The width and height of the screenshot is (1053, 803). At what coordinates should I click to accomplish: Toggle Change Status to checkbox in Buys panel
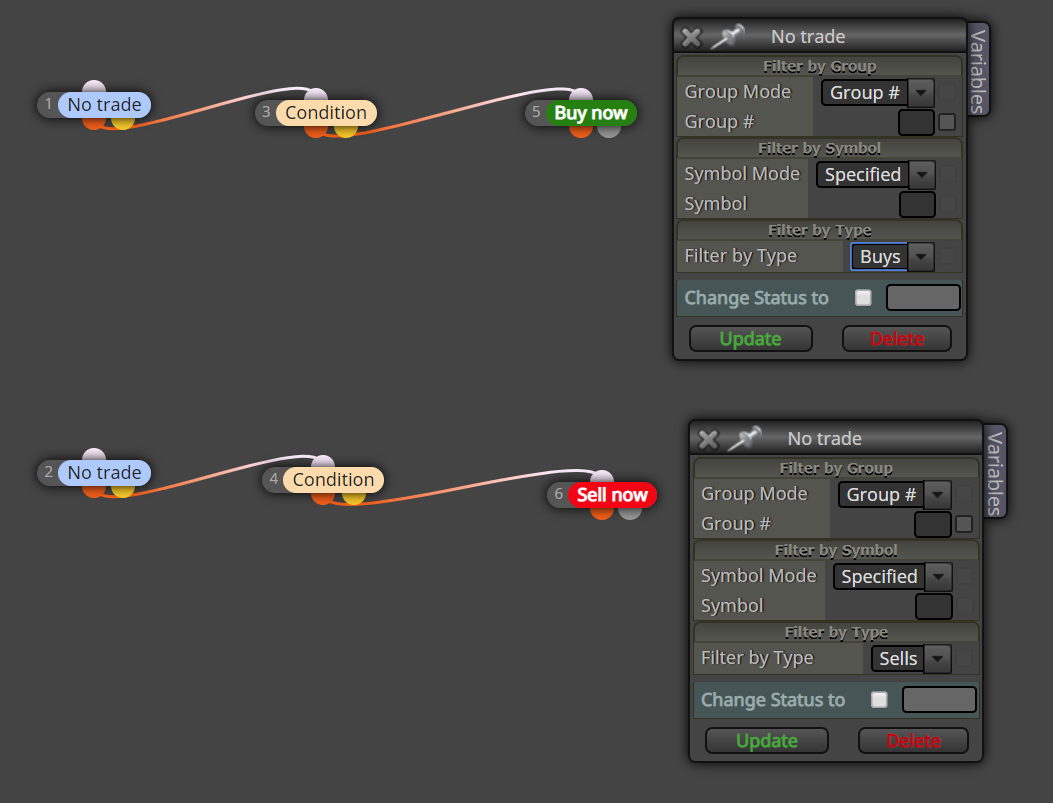click(x=863, y=297)
